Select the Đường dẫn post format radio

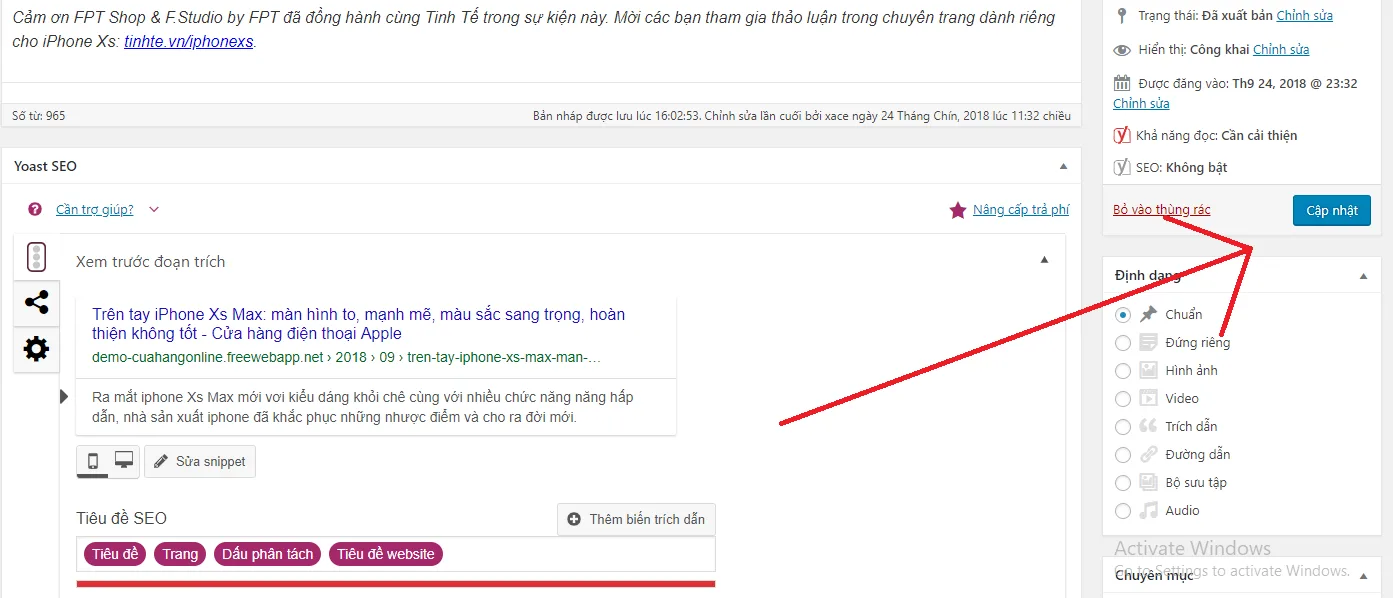1123,455
